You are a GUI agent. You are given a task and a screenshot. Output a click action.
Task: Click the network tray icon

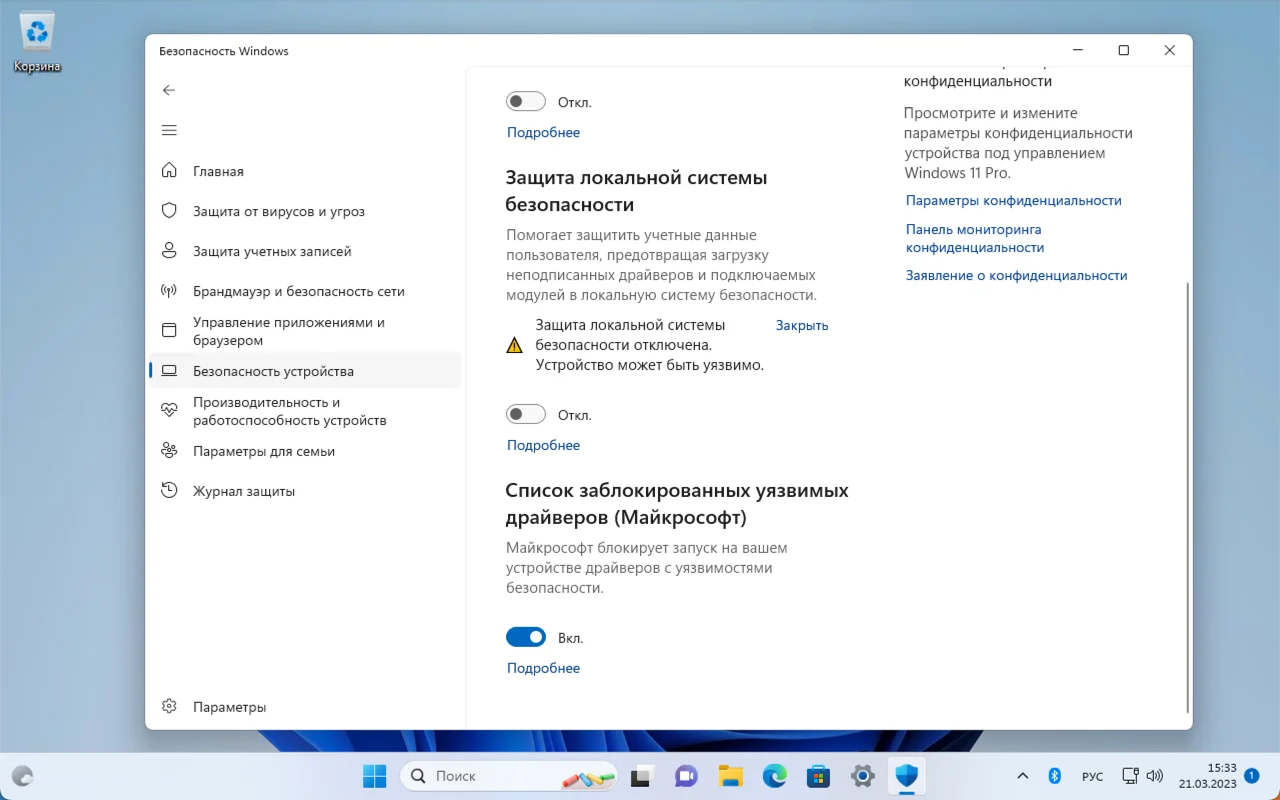click(1130, 776)
